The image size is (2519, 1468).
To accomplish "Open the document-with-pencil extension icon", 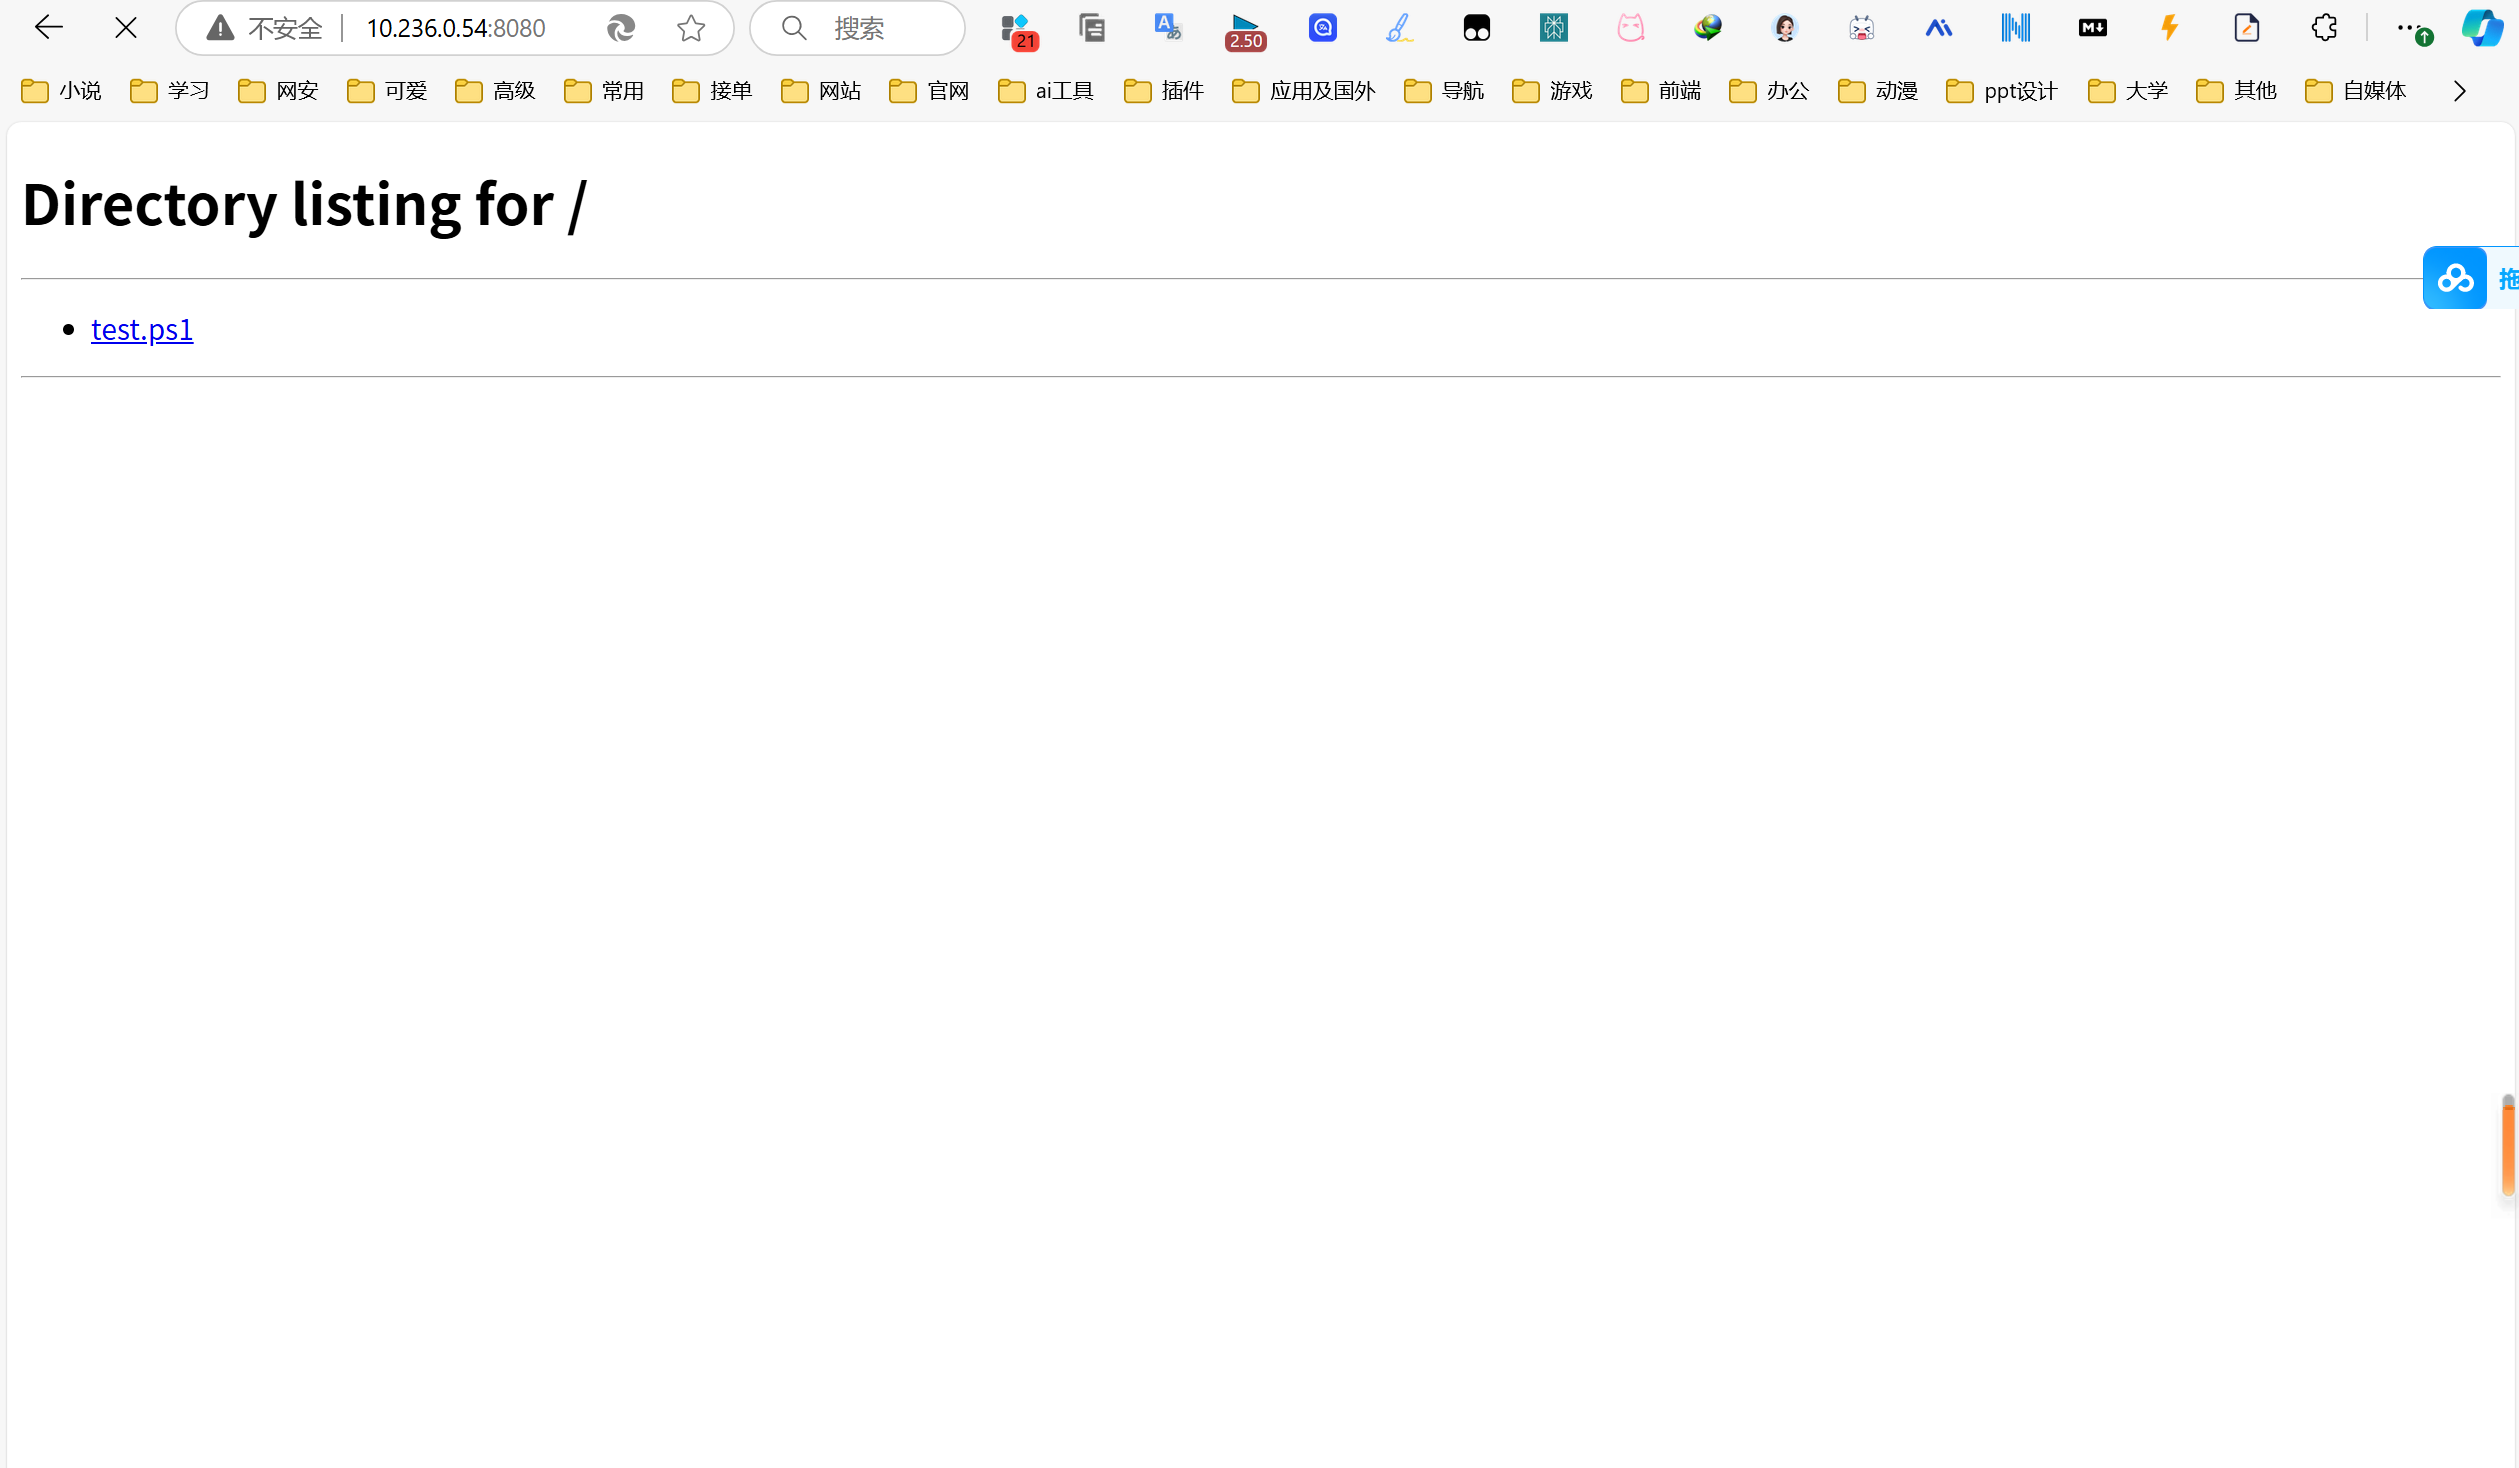I will click(2247, 28).
